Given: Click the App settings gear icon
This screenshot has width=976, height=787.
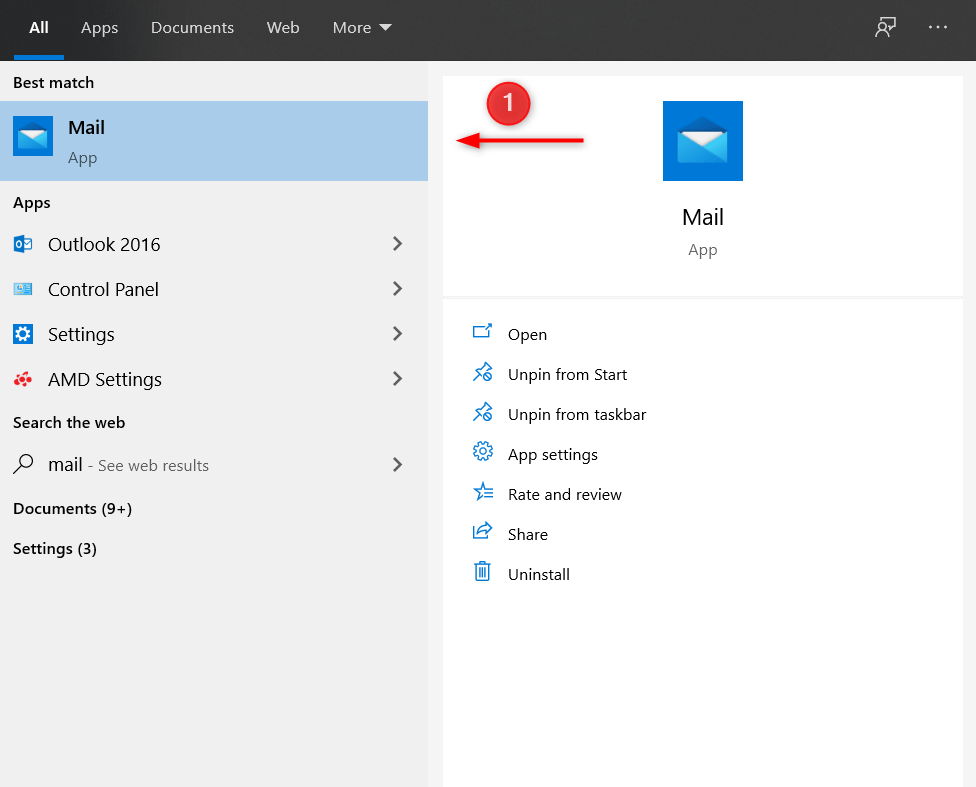Looking at the screenshot, I should pyautogui.click(x=482, y=451).
